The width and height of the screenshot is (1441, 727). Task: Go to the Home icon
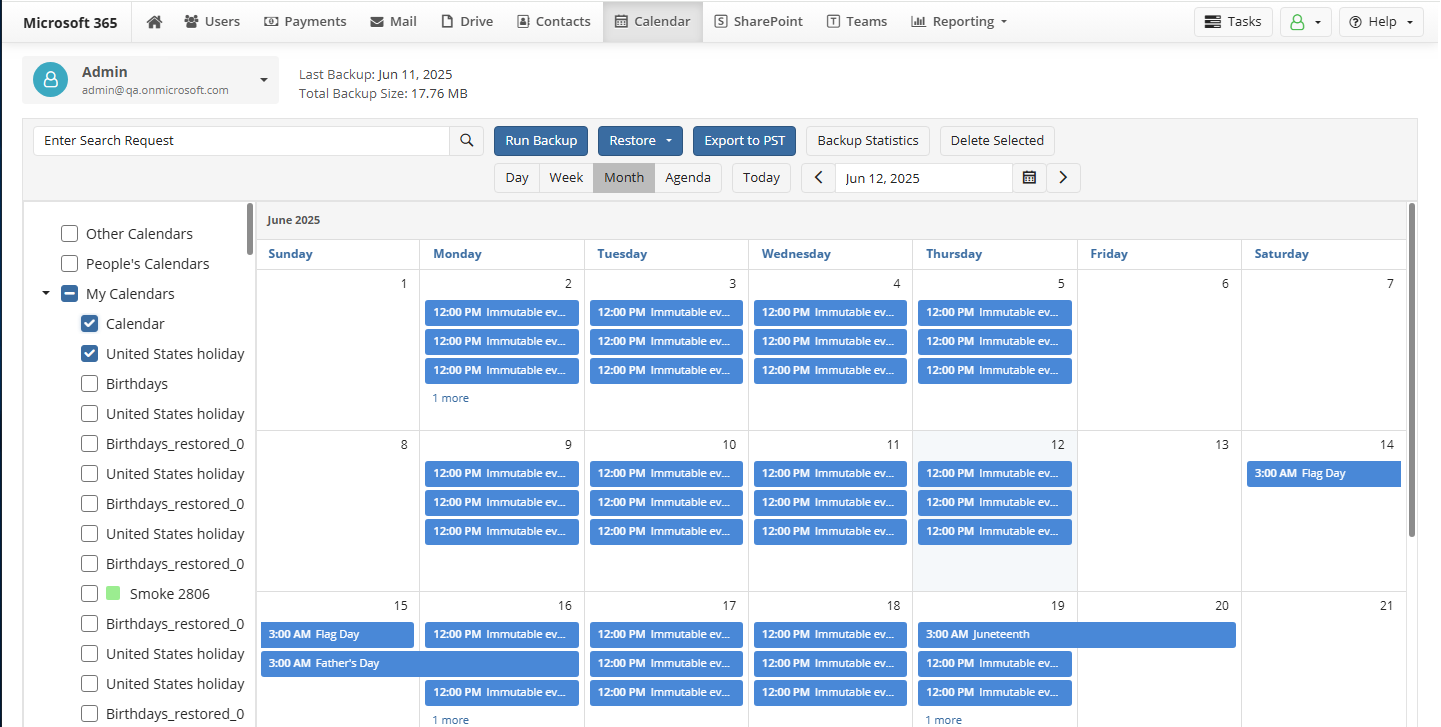[x=154, y=21]
